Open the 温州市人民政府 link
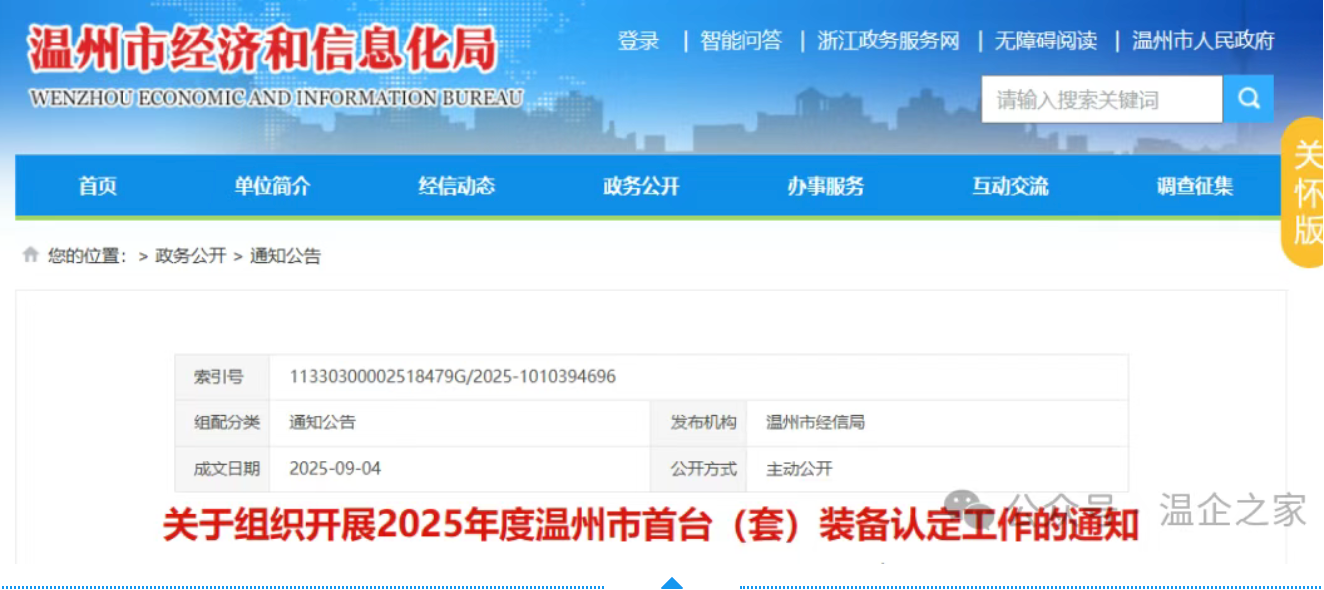This screenshot has height=590, width=1324. (1203, 41)
